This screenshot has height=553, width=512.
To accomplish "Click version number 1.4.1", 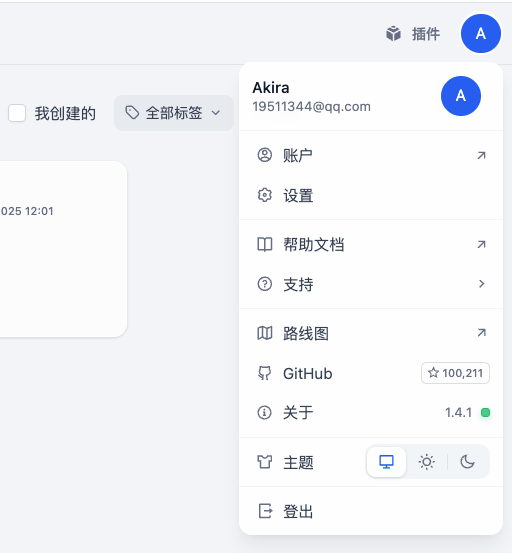I will [x=458, y=412].
